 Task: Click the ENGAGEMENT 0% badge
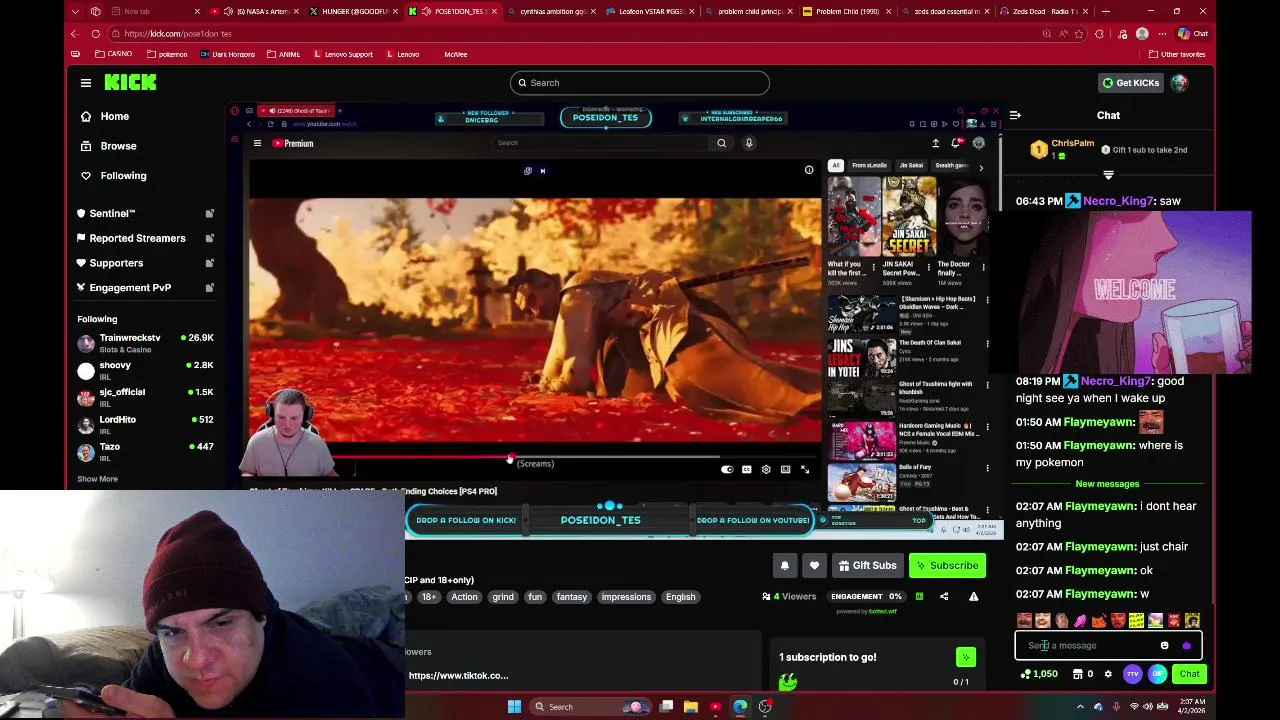[866, 597]
